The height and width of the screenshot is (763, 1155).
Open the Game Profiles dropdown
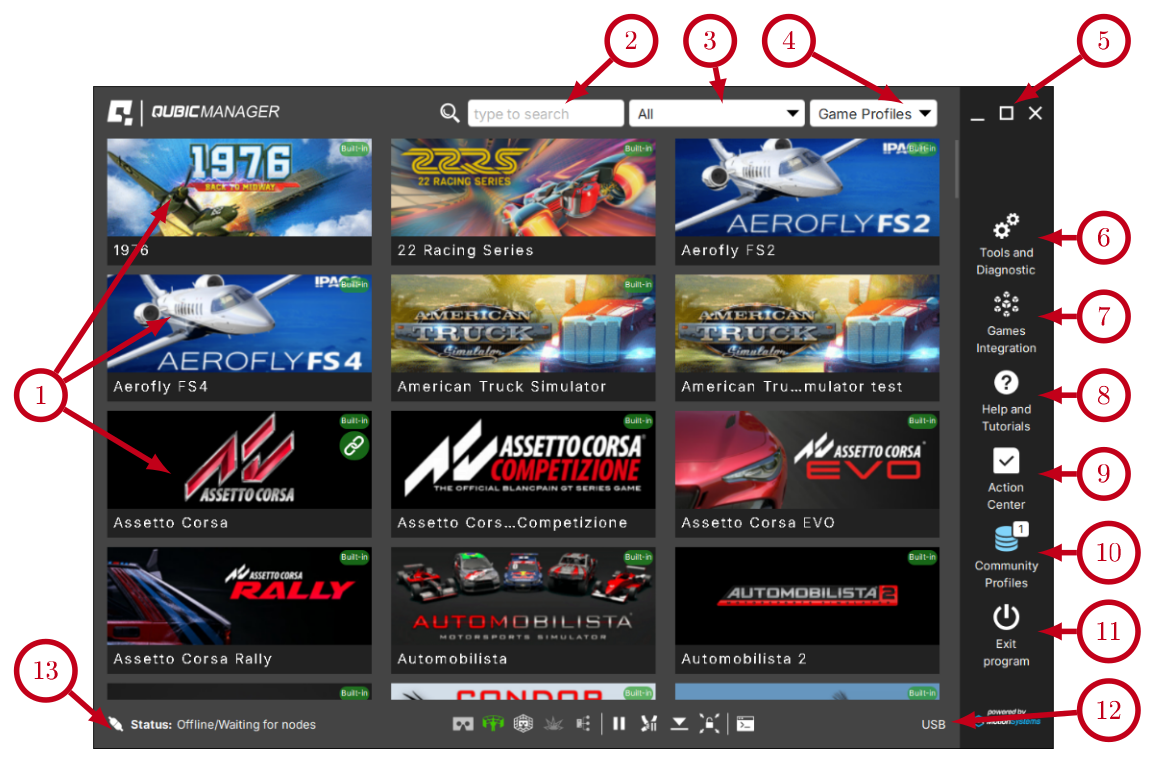(873, 113)
